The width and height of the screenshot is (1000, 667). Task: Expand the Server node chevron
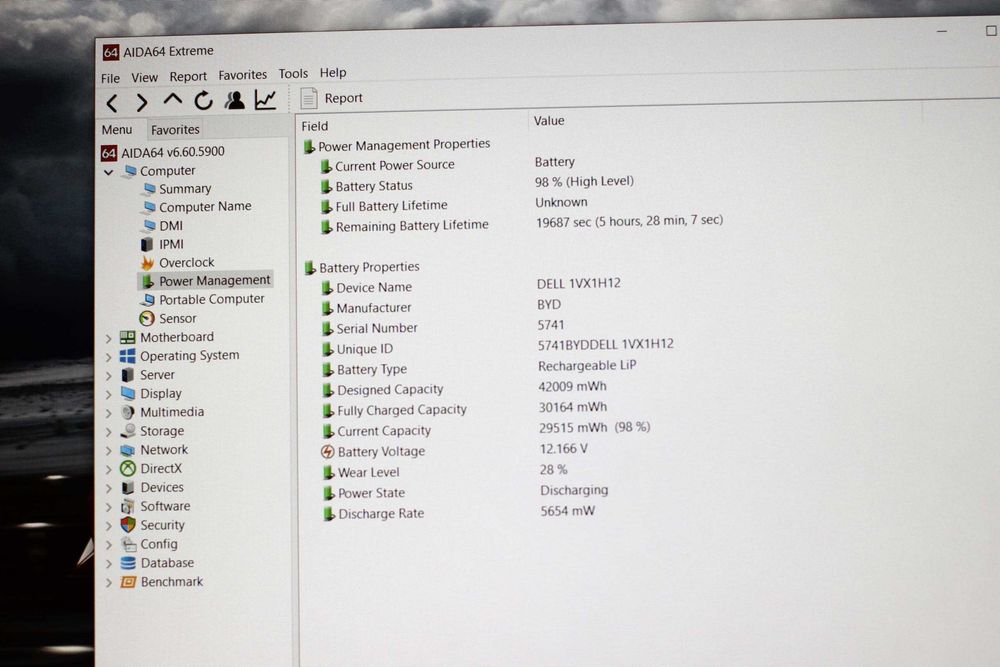point(108,376)
